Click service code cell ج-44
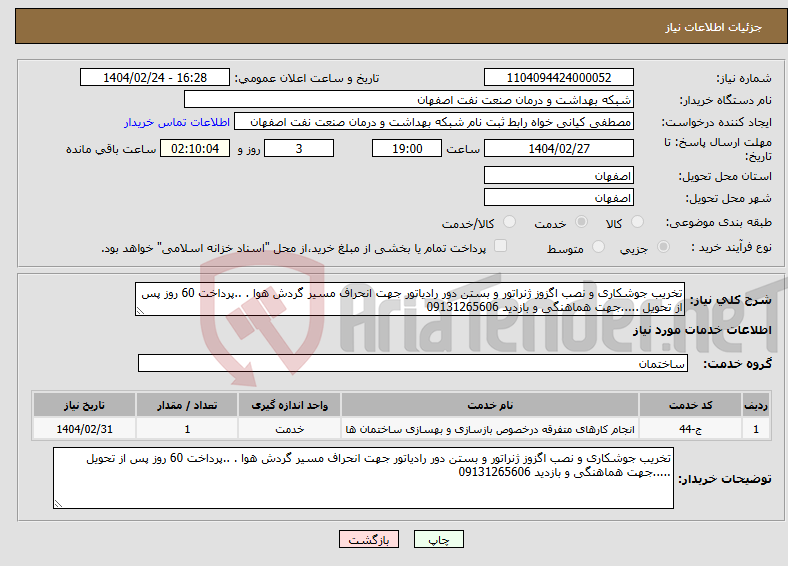Image resolution: width=788 pixels, height=566 pixels. click(x=691, y=429)
